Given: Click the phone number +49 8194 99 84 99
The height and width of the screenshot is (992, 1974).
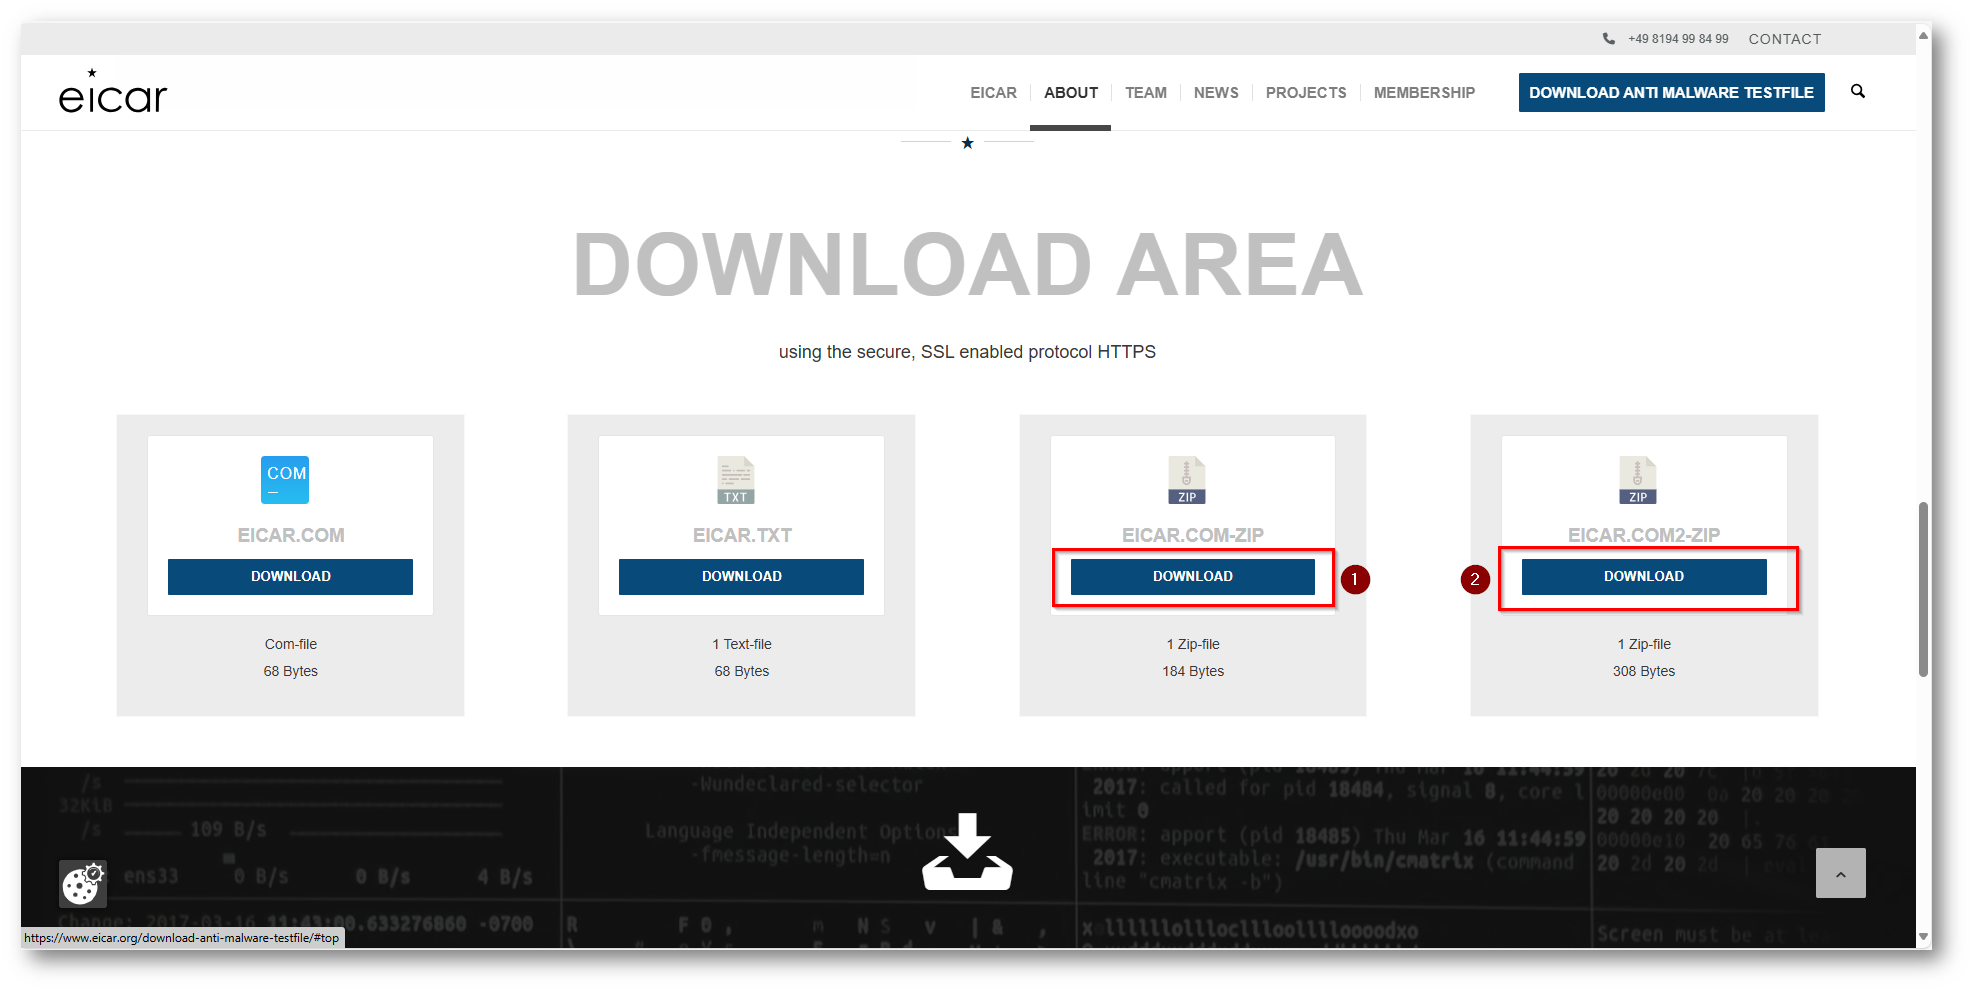Looking at the screenshot, I should point(1678,39).
